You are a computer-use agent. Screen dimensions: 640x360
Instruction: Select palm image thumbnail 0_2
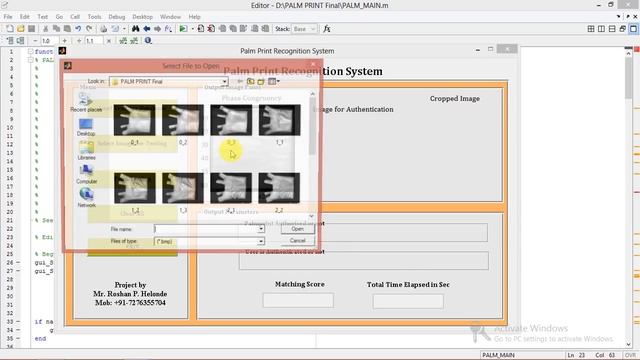coord(183,120)
